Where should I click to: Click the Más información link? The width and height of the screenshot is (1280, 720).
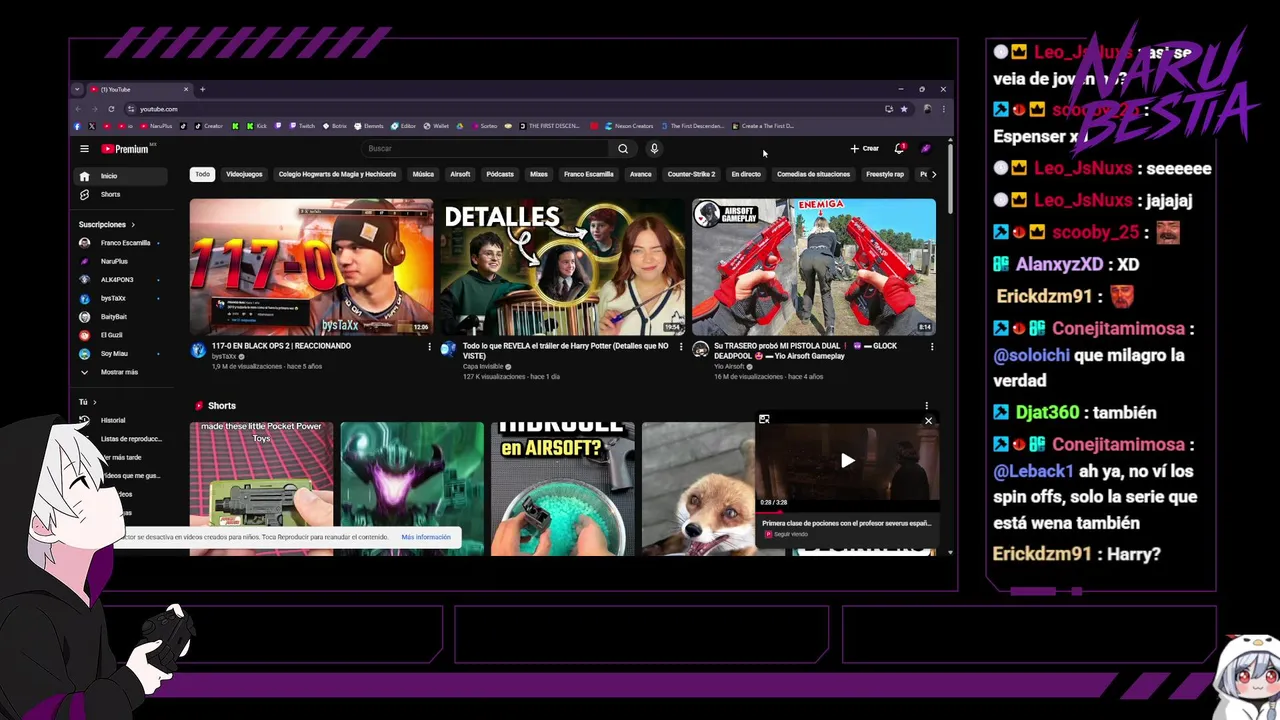[426, 537]
